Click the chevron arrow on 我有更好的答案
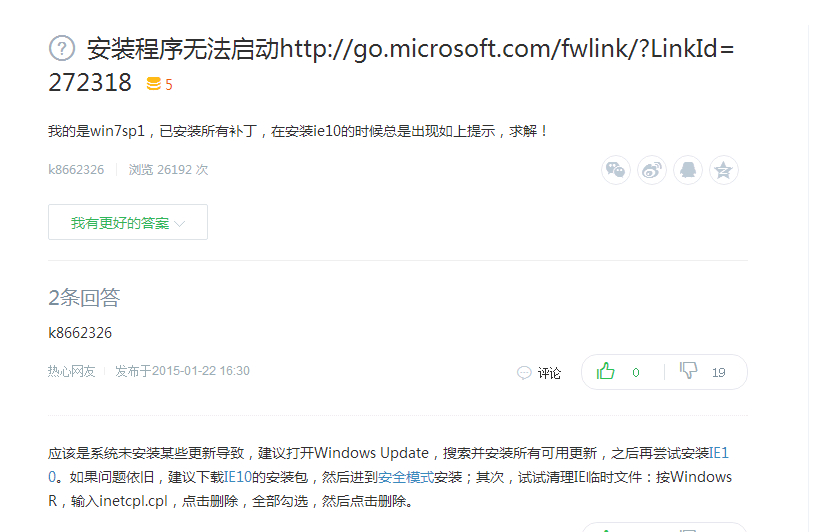840x532 pixels. tap(180, 224)
